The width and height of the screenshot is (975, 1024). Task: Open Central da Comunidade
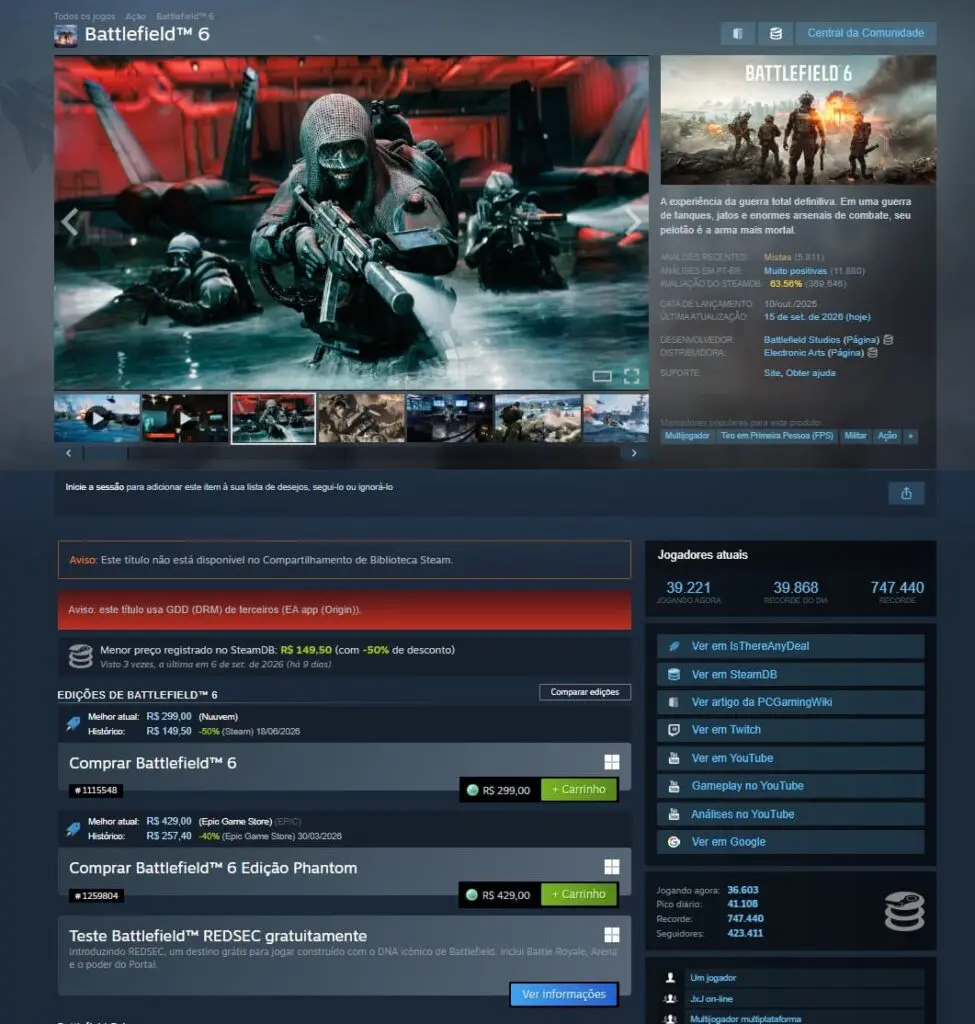tap(865, 33)
